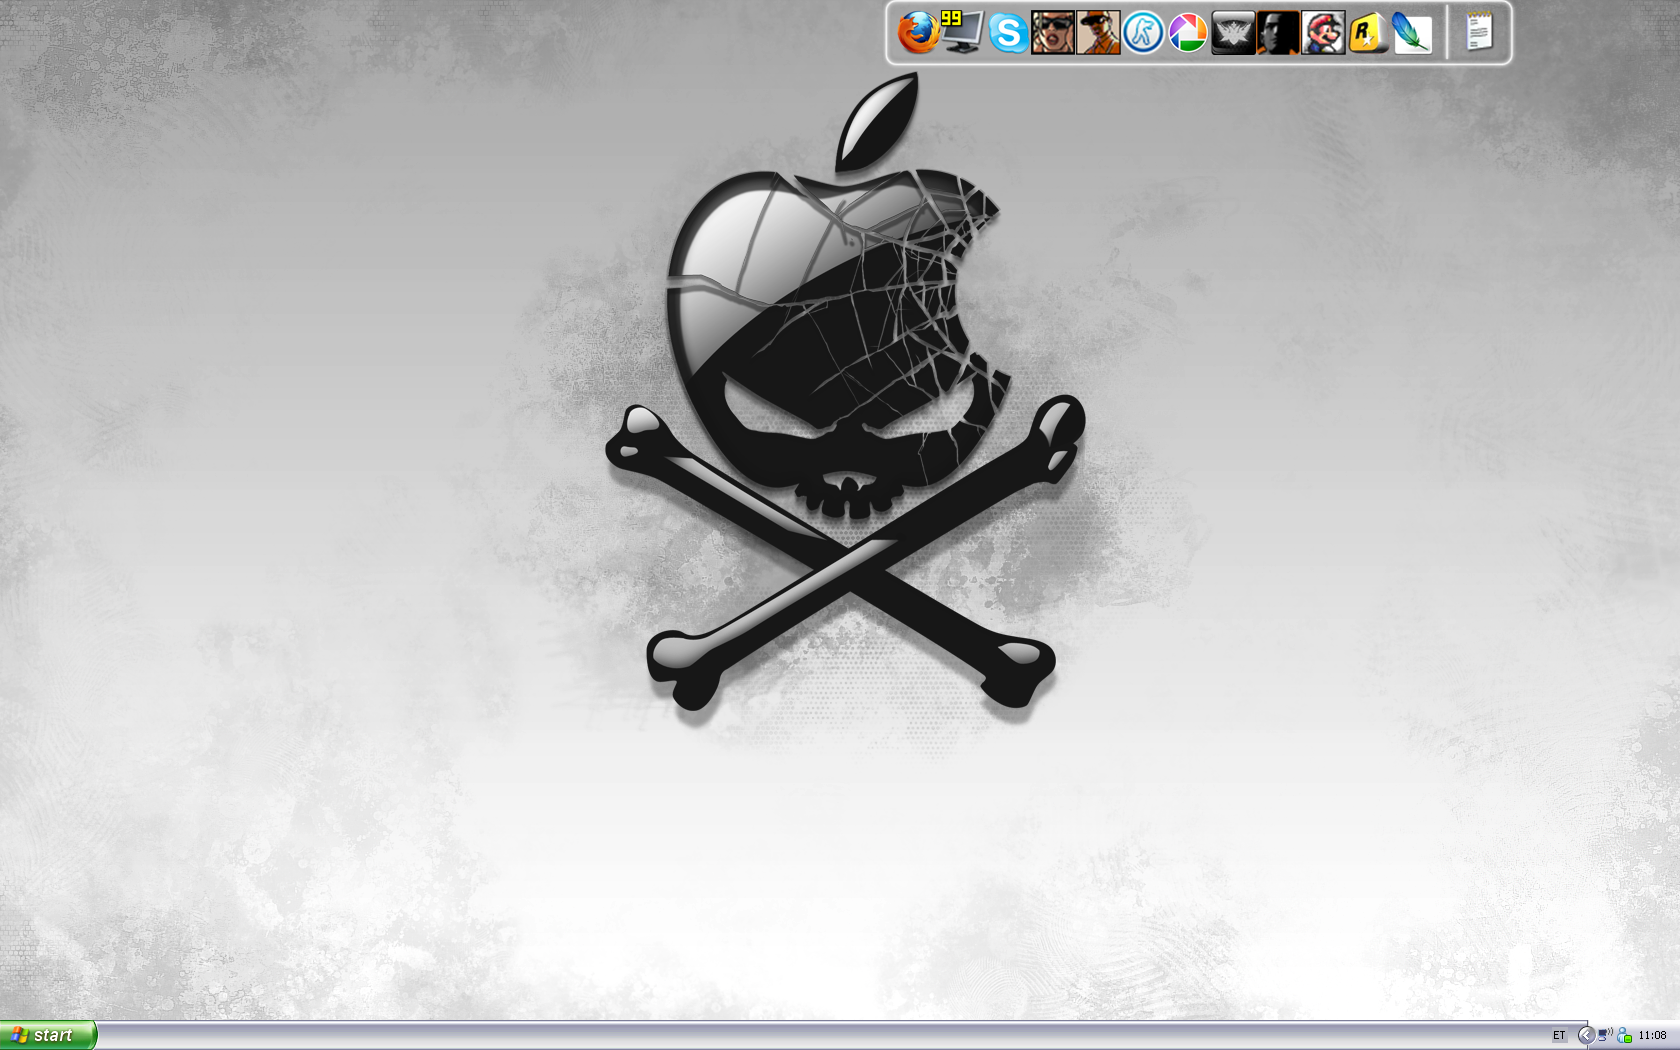Open the notepad icon in the dock

click(x=1479, y=32)
